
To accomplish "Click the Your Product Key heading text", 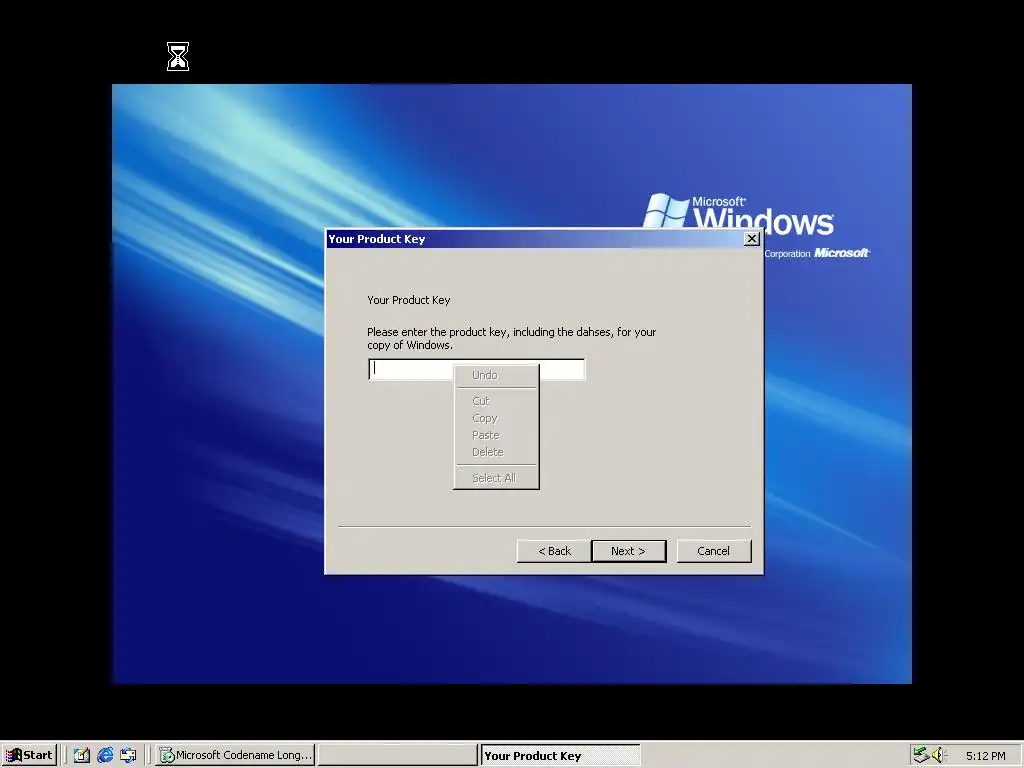I will pos(409,300).
